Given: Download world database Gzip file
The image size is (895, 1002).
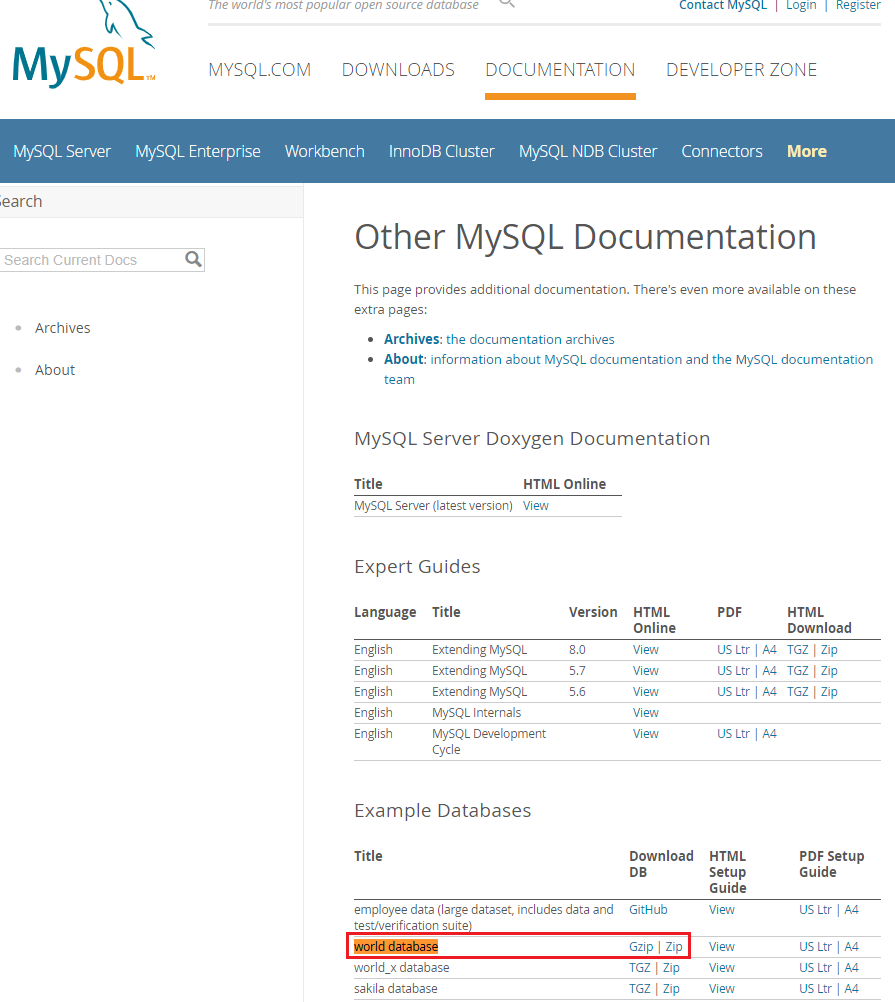Looking at the screenshot, I should pyautogui.click(x=641, y=946).
